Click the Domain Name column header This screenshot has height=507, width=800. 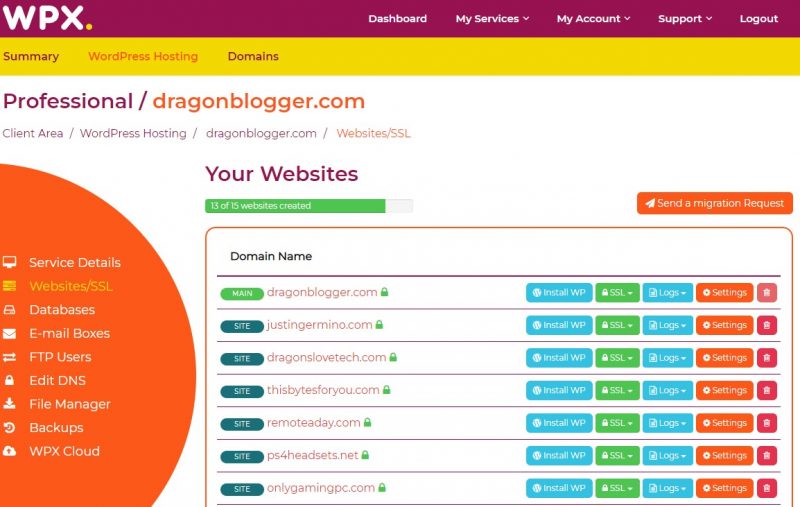[x=271, y=256]
